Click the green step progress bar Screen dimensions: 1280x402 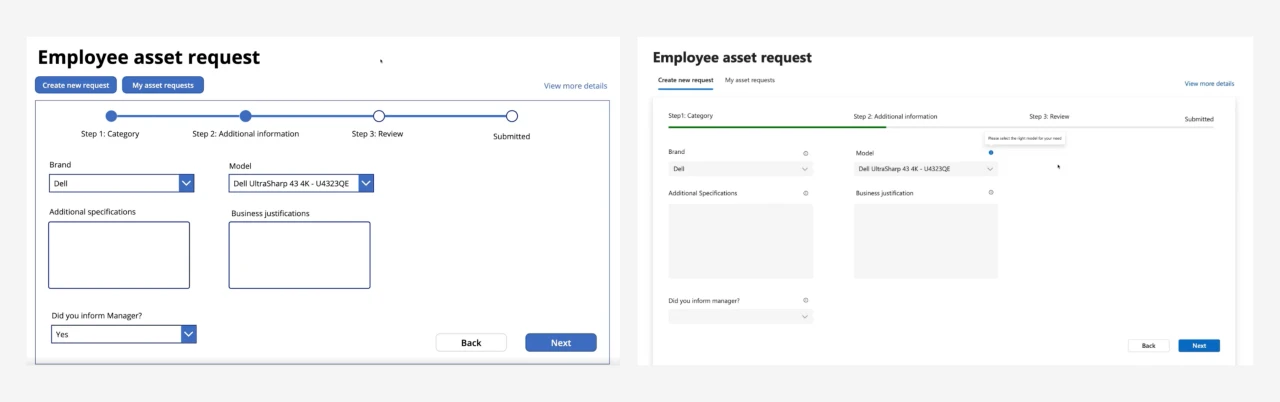(x=776, y=127)
